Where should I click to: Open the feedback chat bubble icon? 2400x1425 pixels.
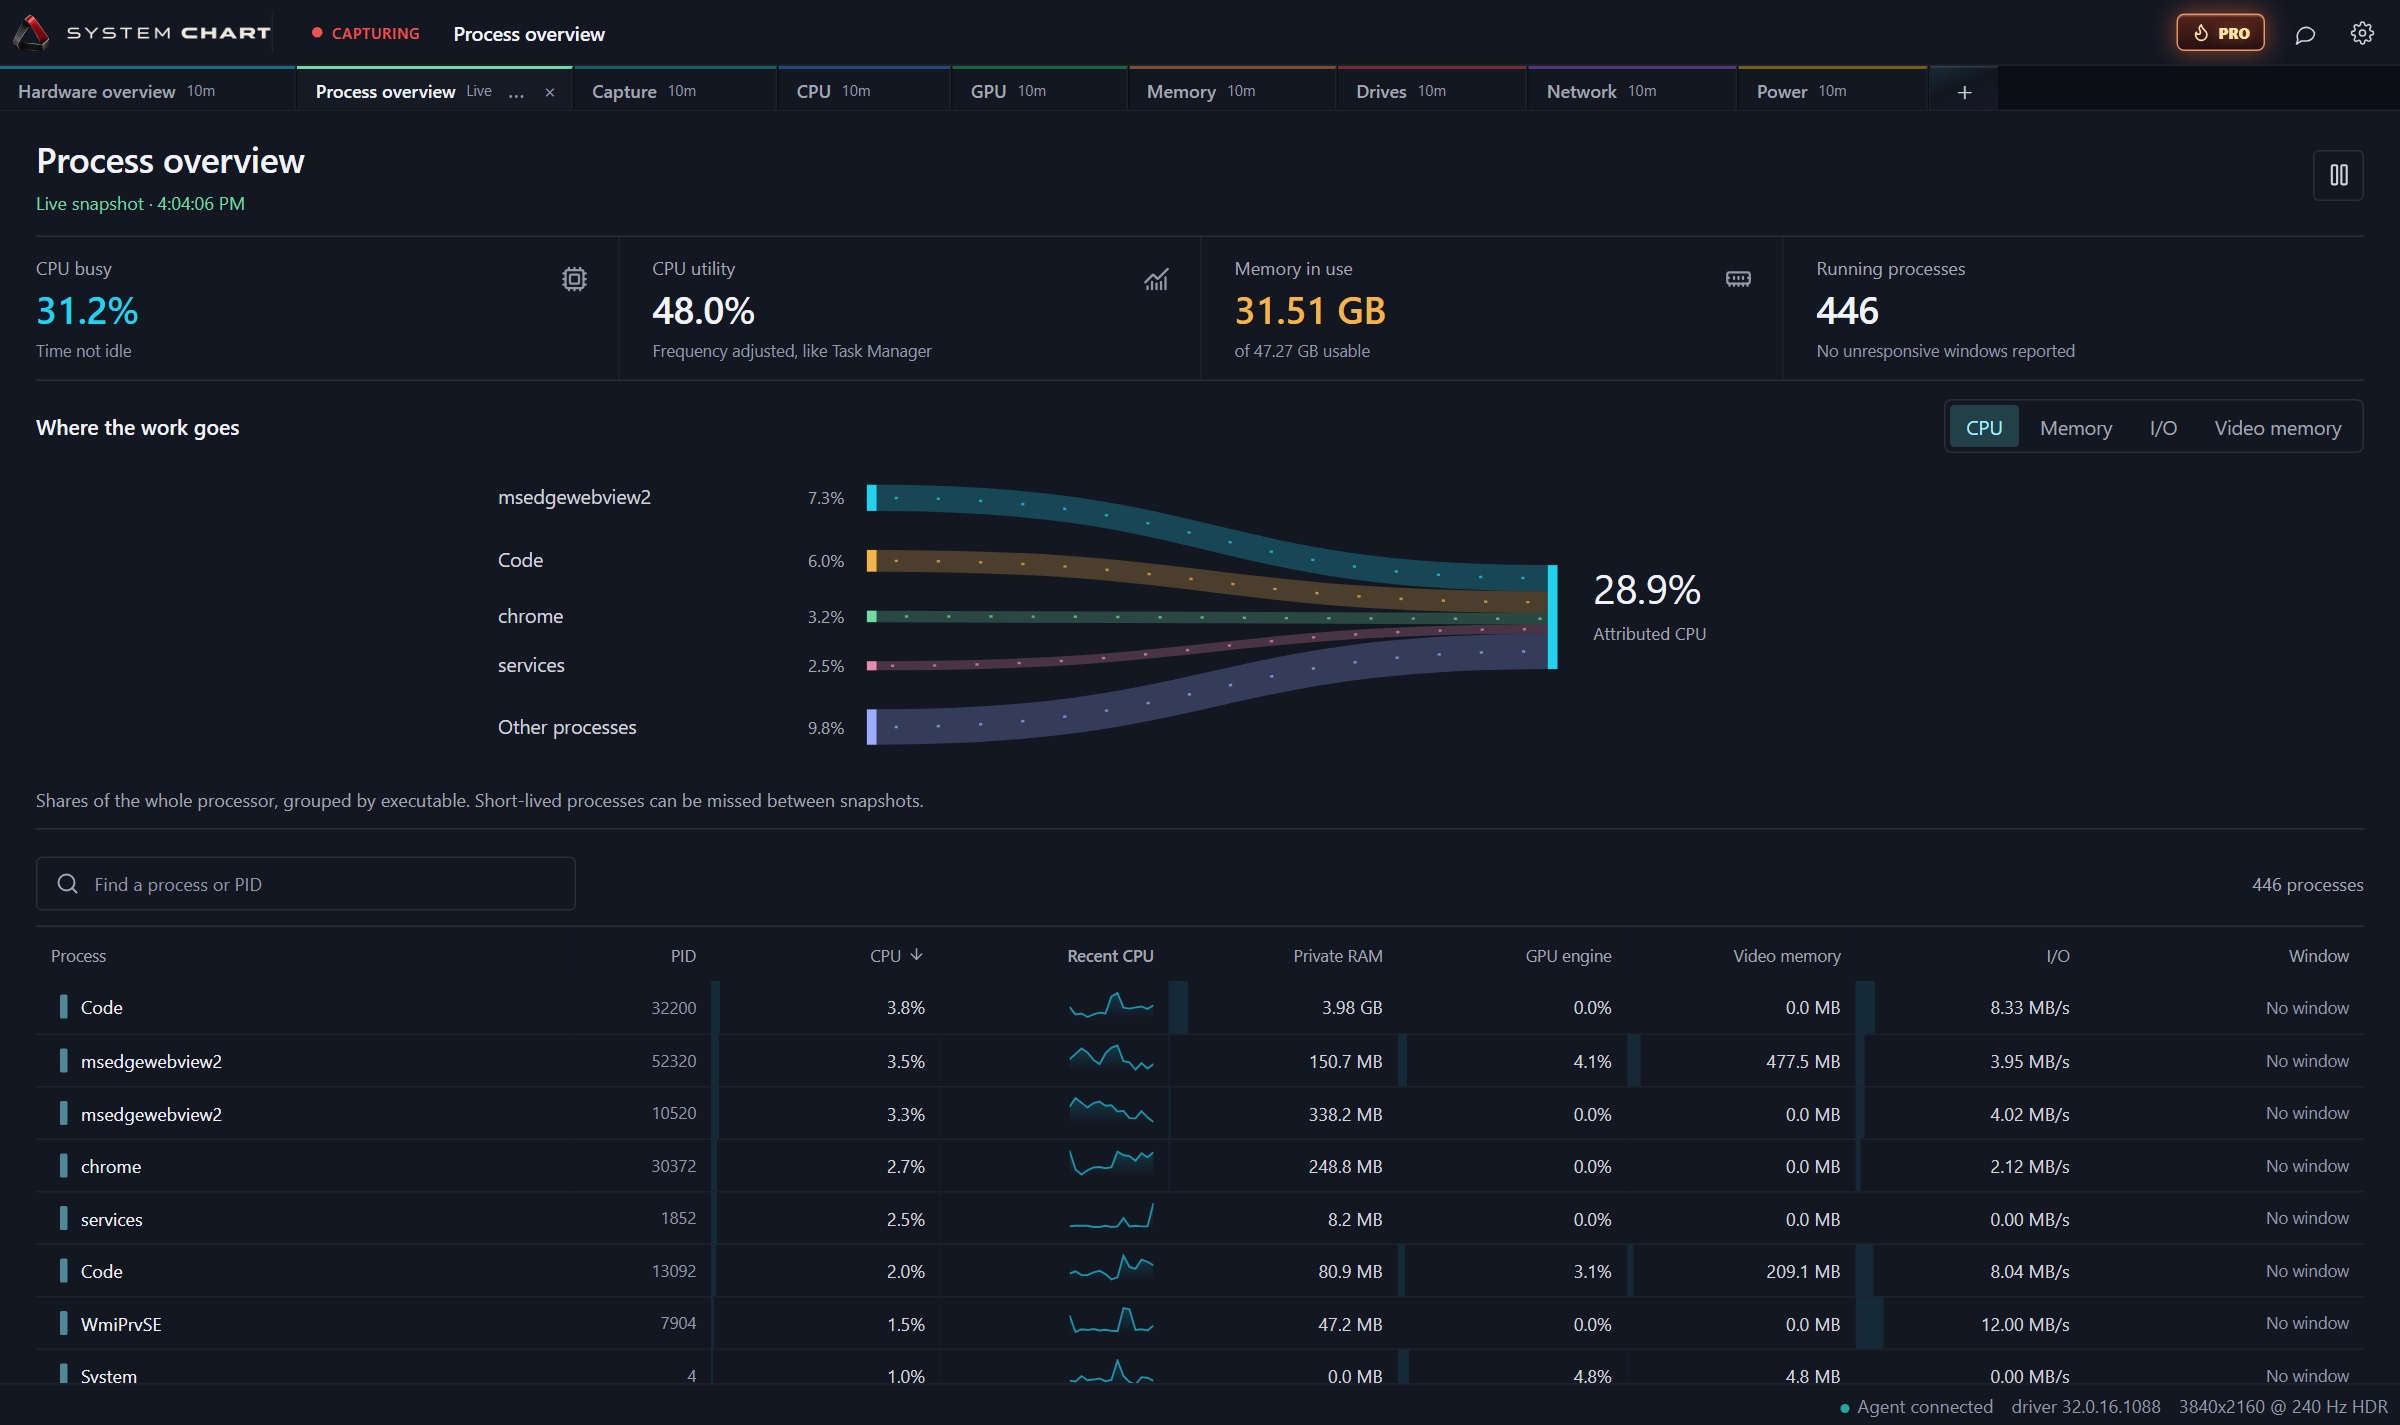coord(2305,34)
